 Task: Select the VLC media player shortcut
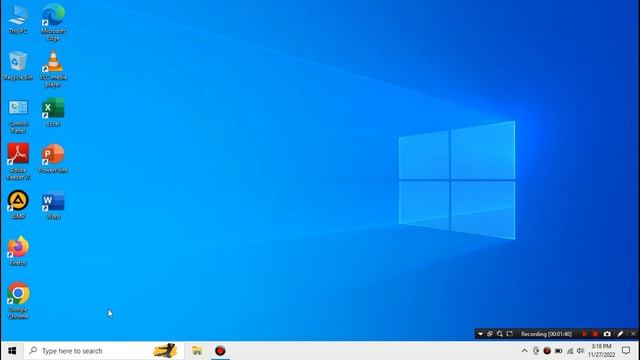point(53,69)
